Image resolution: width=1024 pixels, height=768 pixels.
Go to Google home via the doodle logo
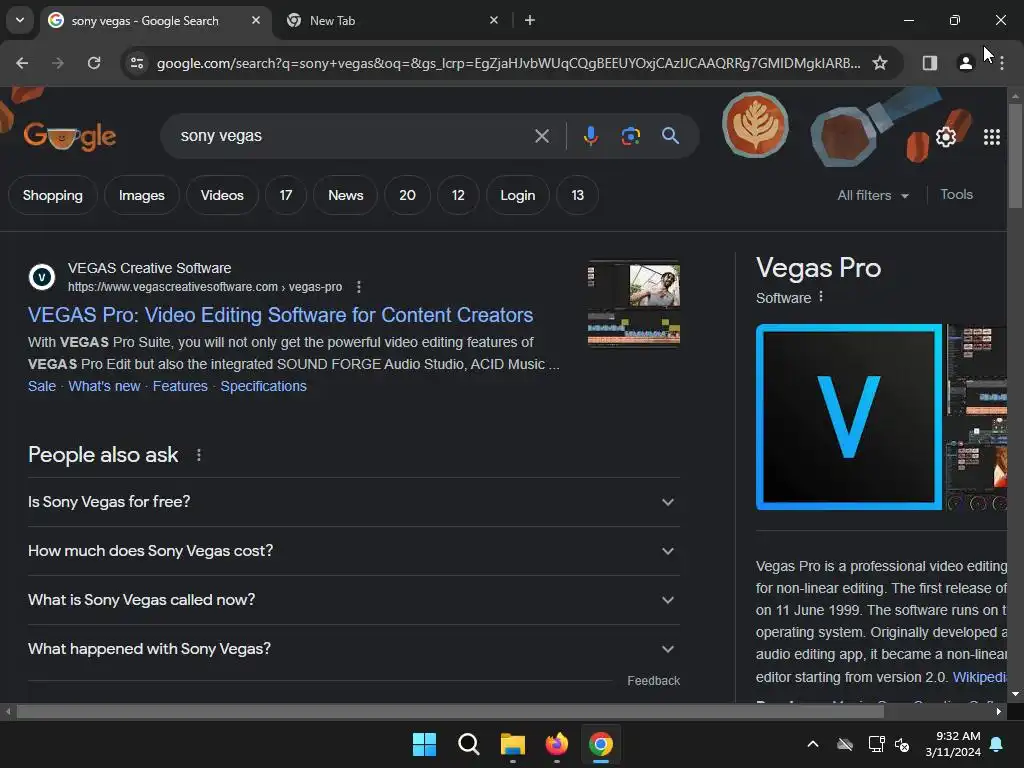point(70,136)
